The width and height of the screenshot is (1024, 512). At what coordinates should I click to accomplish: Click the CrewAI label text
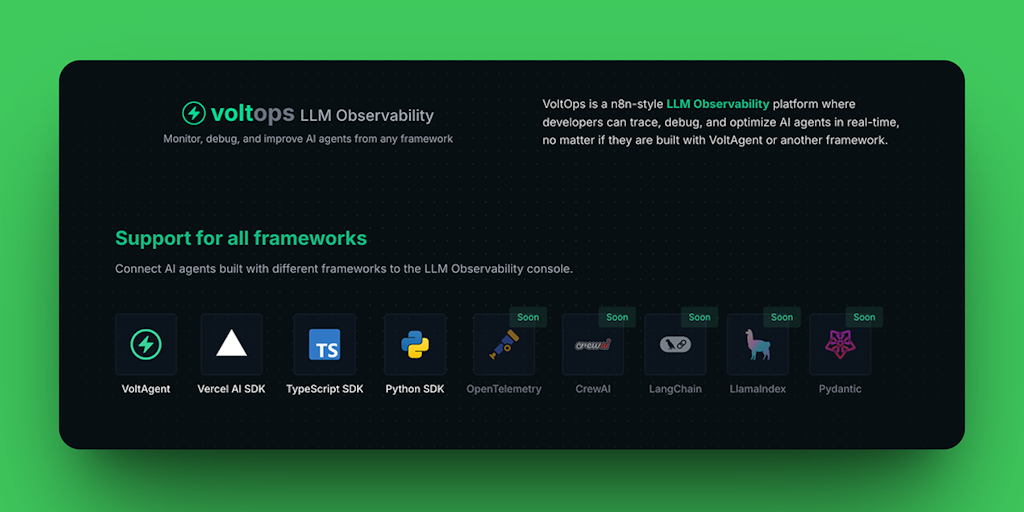(593, 389)
